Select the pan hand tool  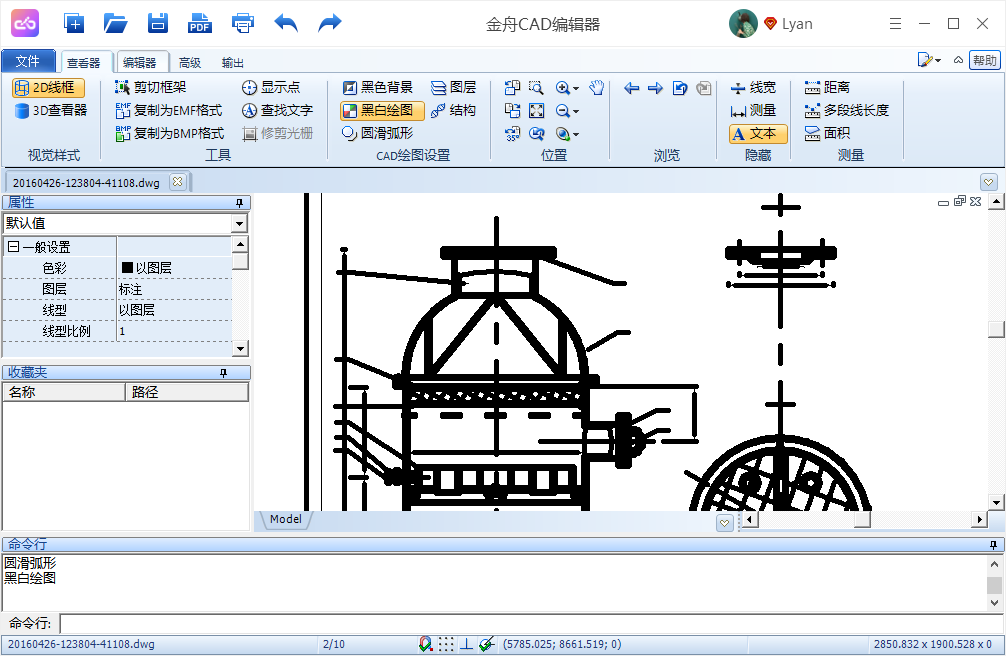597,87
